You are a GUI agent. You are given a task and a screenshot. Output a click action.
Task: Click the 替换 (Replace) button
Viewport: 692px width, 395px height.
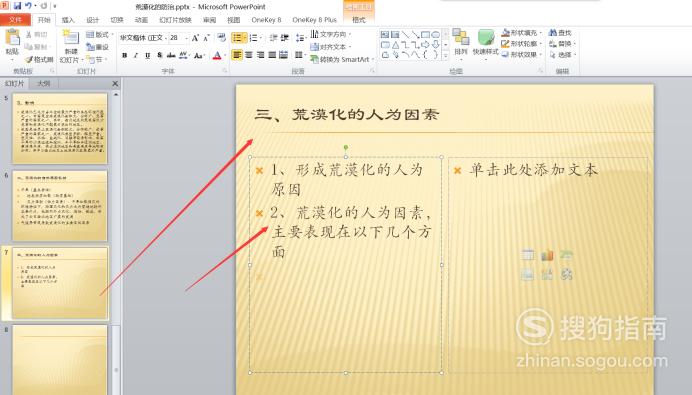(x=562, y=44)
